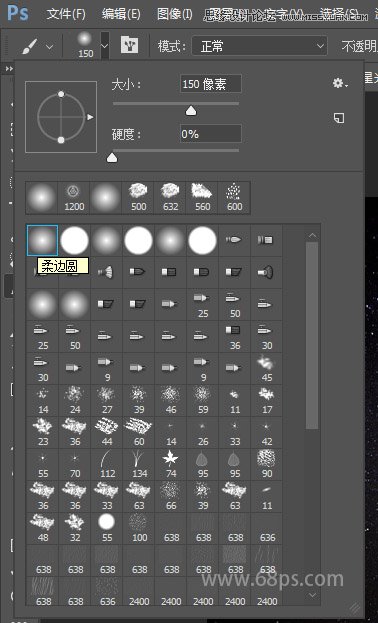378x623 pixels.
Task: Click the brush list scroll up arrow
Action: [x=312, y=236]
